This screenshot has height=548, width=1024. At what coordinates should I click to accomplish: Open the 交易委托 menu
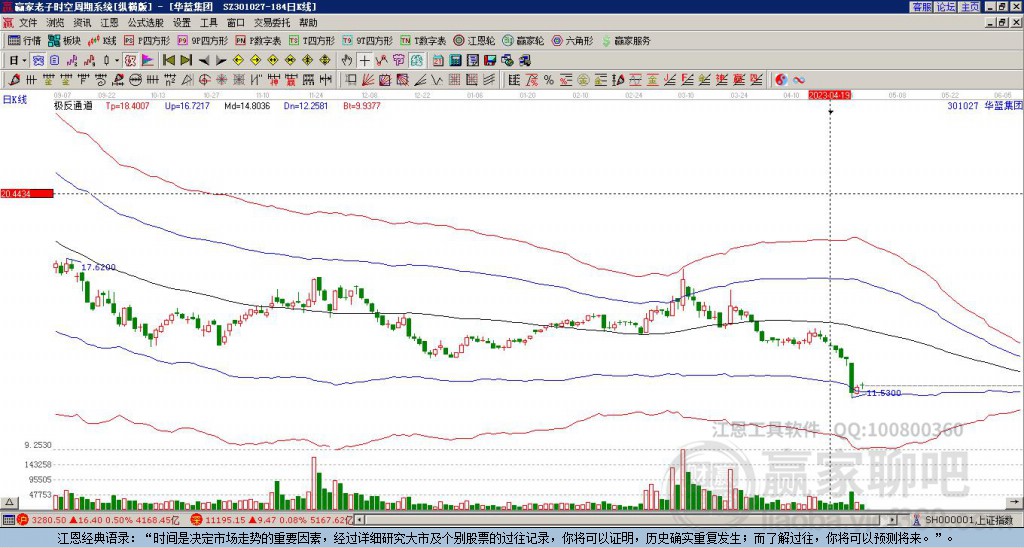[x=272, y=23]
